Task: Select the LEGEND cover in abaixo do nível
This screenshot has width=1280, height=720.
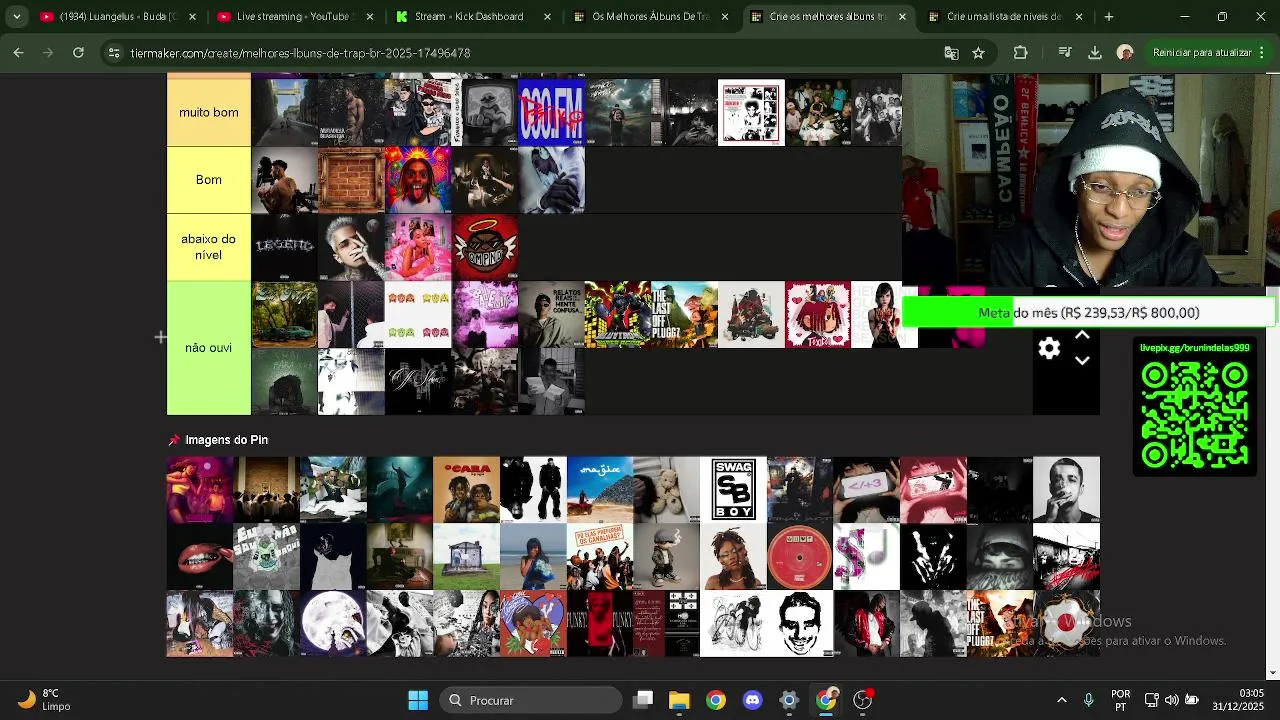Action: point(284,247)
